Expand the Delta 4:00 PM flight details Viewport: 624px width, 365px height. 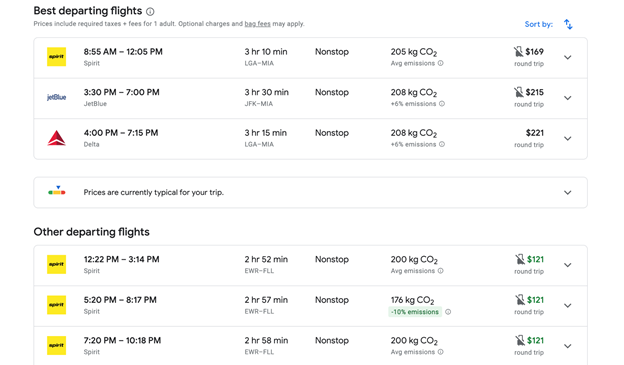tap(568, 139)
